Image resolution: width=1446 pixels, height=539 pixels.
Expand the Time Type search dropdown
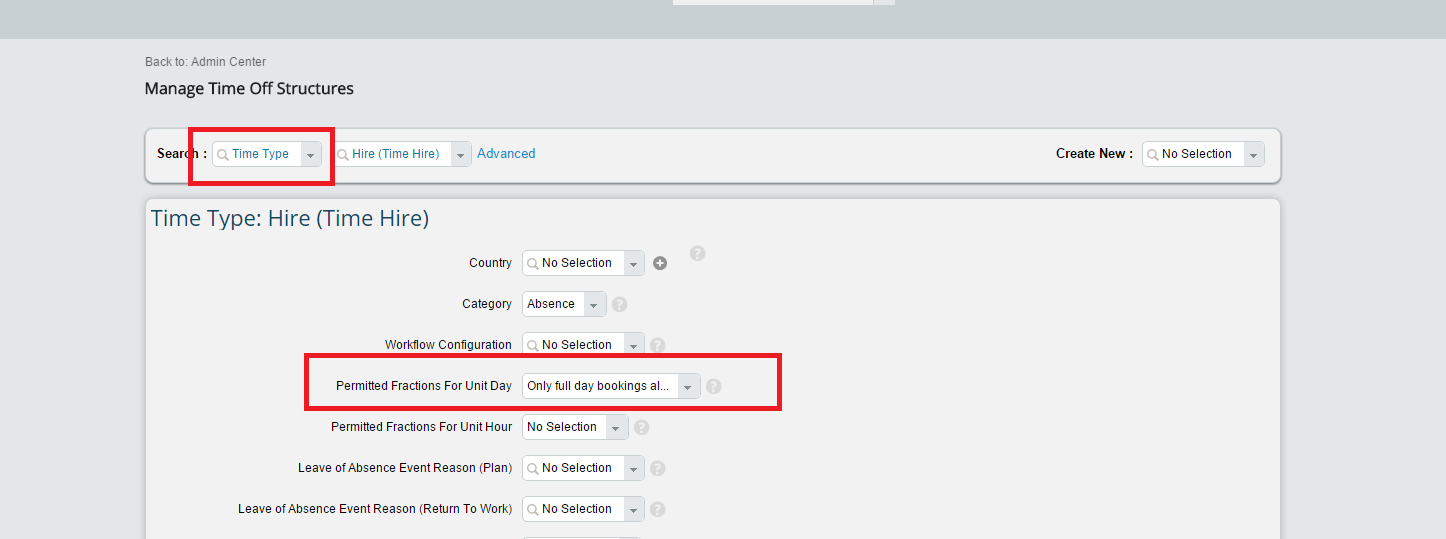(311, 154)
